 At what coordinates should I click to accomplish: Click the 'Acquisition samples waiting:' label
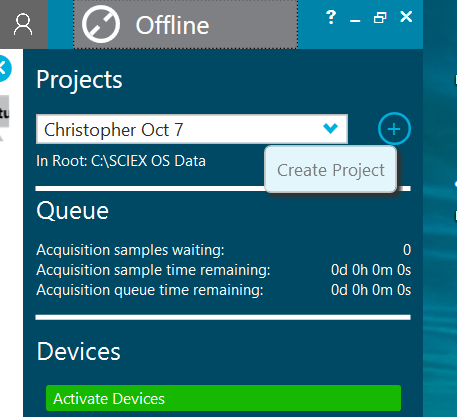point(130,250)
